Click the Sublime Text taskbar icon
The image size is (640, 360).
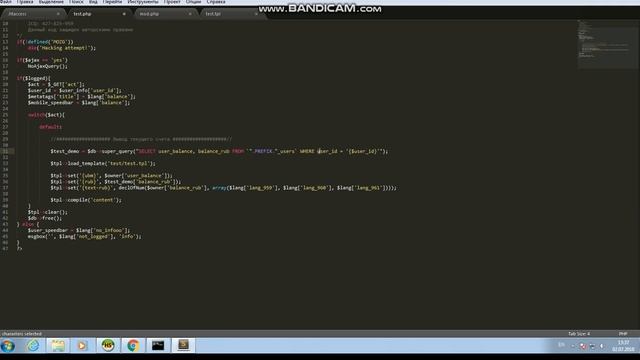click(x=183, y=345)
